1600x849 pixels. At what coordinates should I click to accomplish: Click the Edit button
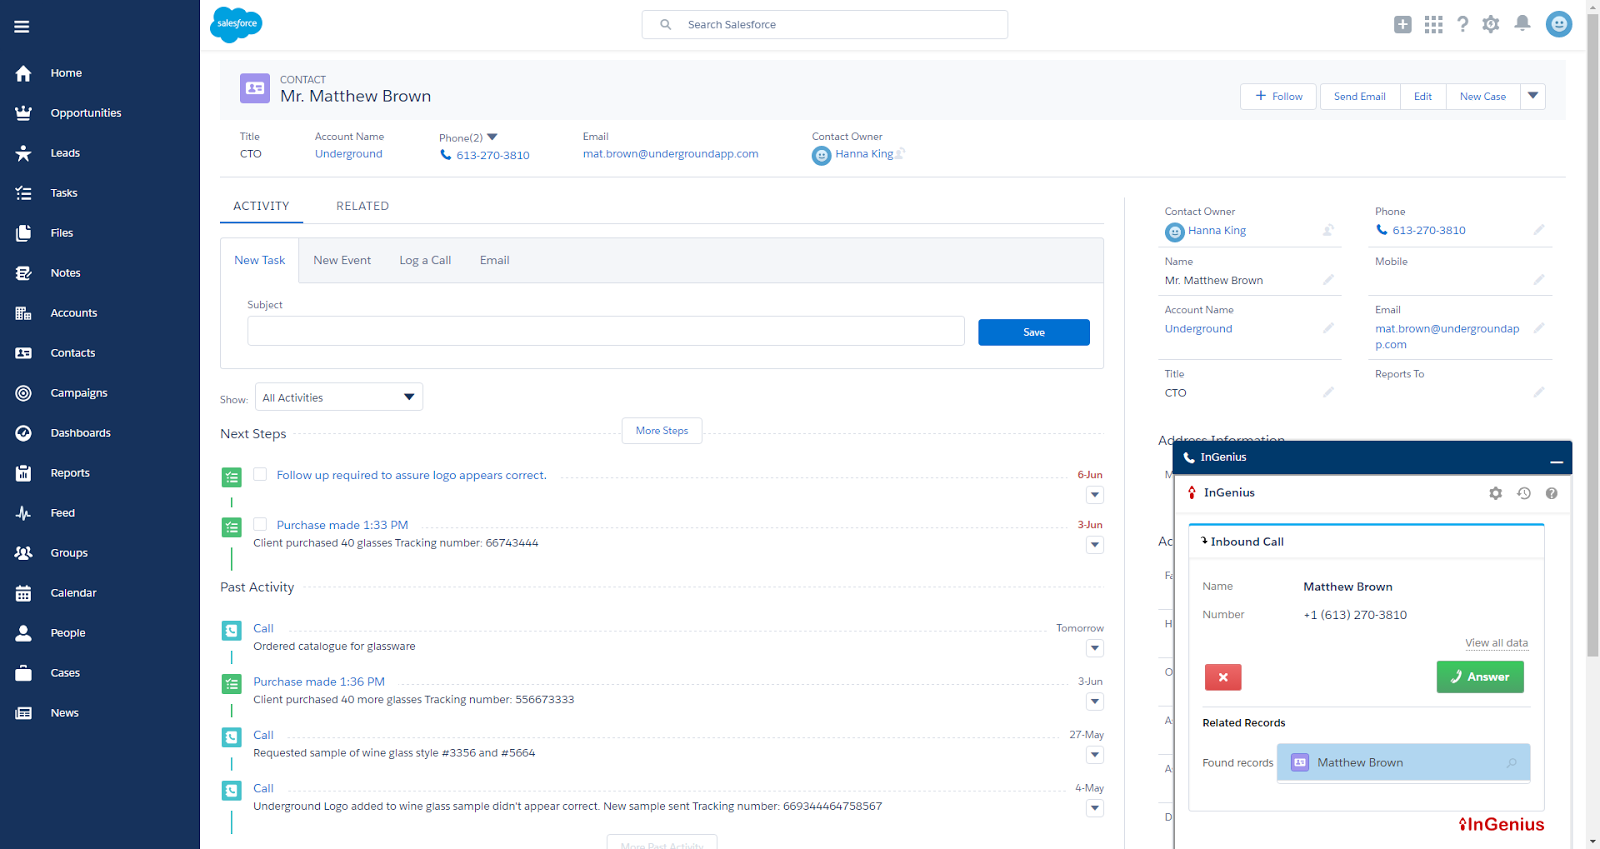(1423, 96)
